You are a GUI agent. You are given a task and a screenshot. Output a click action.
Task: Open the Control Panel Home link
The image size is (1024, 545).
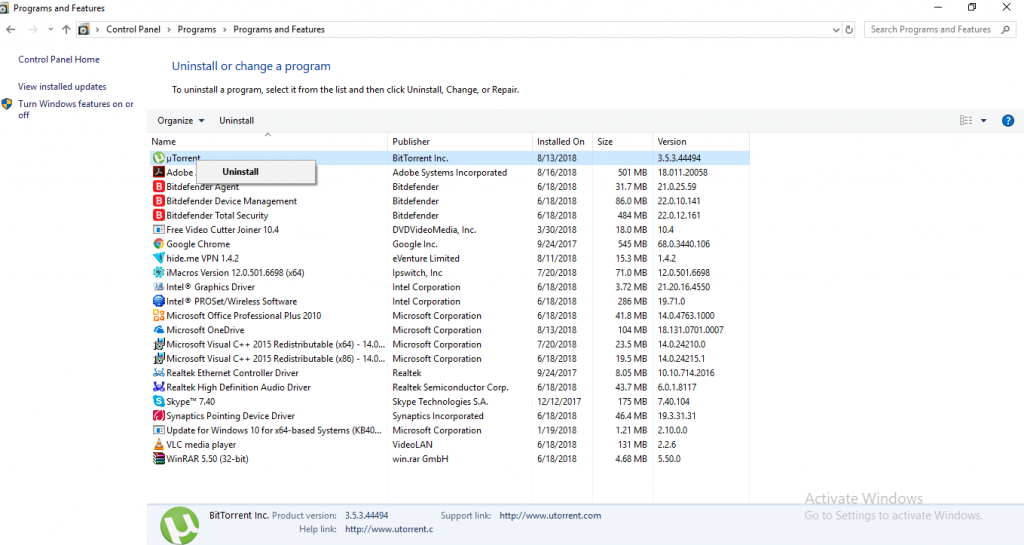[59, 59]
